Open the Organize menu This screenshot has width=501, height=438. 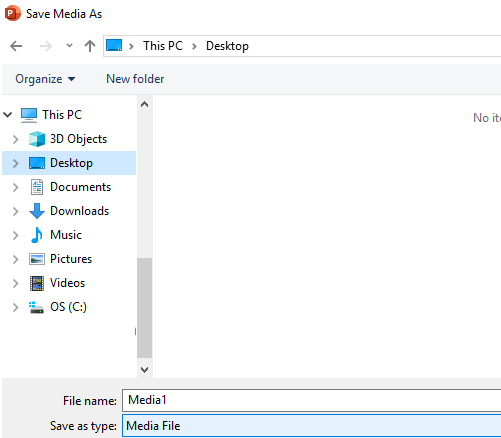click(x=45, y=79)
